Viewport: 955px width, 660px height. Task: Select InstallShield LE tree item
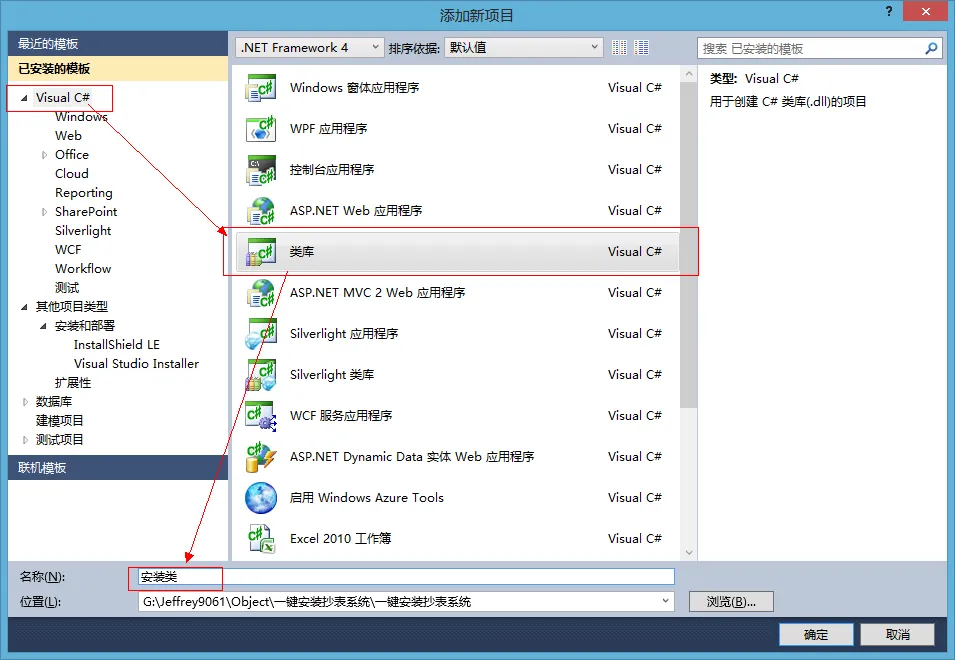point(117,345)
